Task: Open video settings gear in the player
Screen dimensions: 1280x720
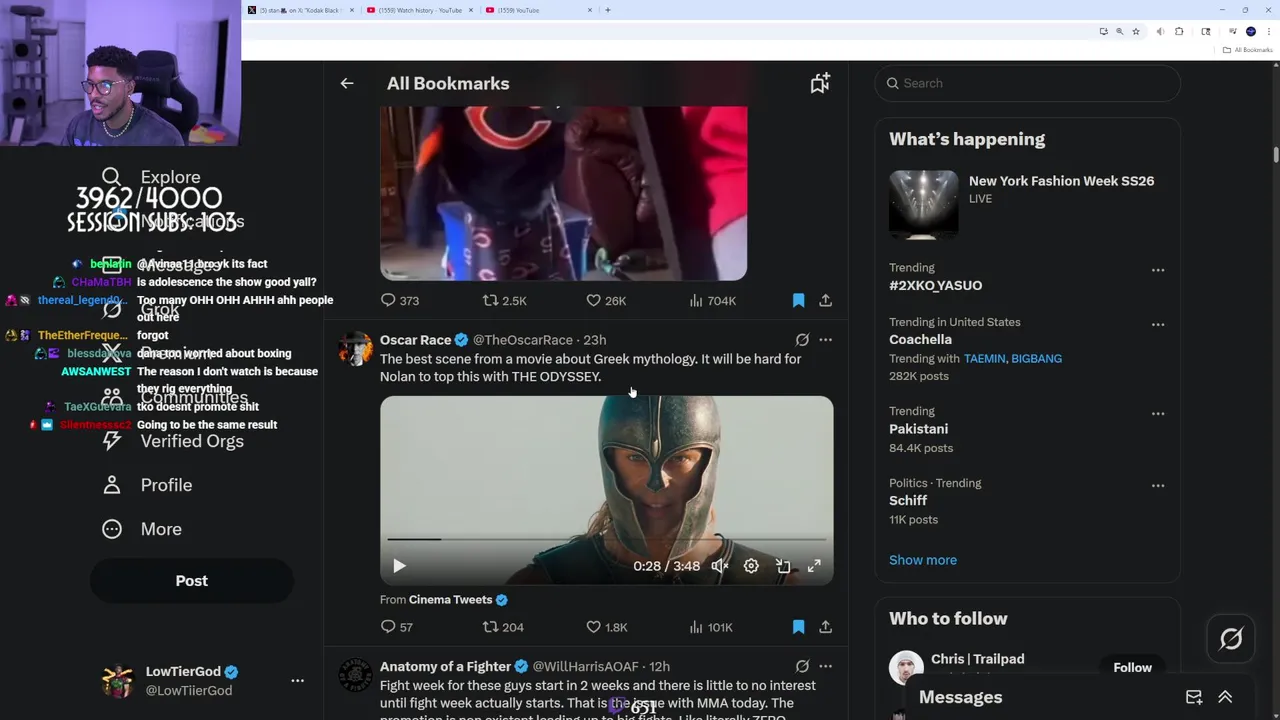Action: (x=751, y=566)
